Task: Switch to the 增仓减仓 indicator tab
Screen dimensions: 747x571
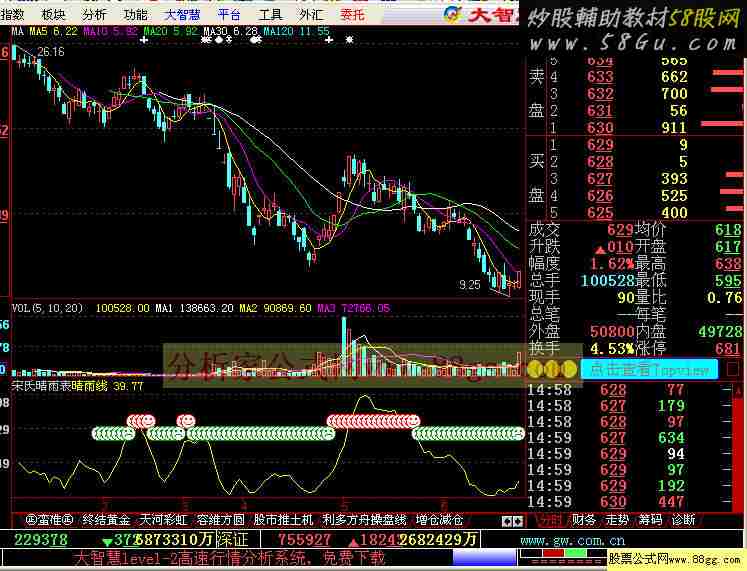Action: 439,520
